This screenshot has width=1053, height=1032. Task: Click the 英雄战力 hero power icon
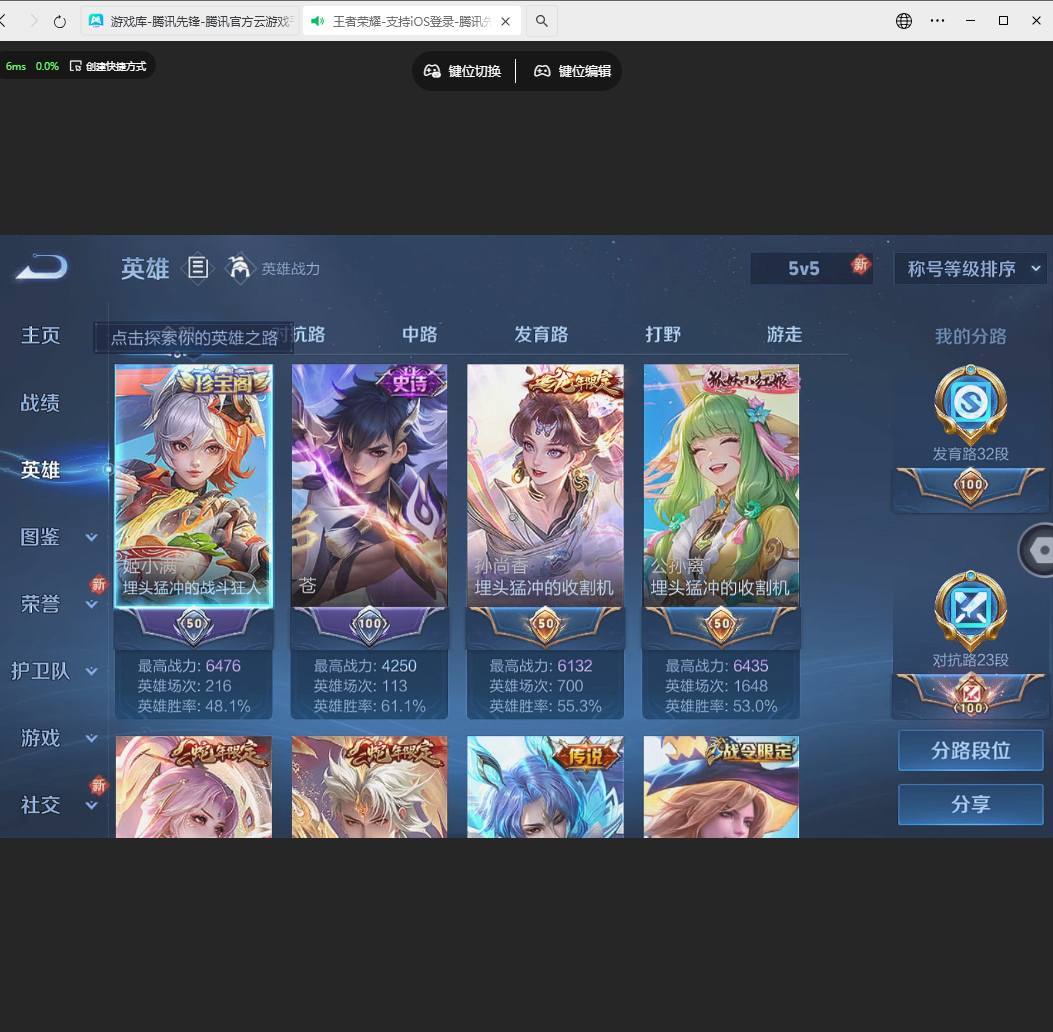(240, 268)
